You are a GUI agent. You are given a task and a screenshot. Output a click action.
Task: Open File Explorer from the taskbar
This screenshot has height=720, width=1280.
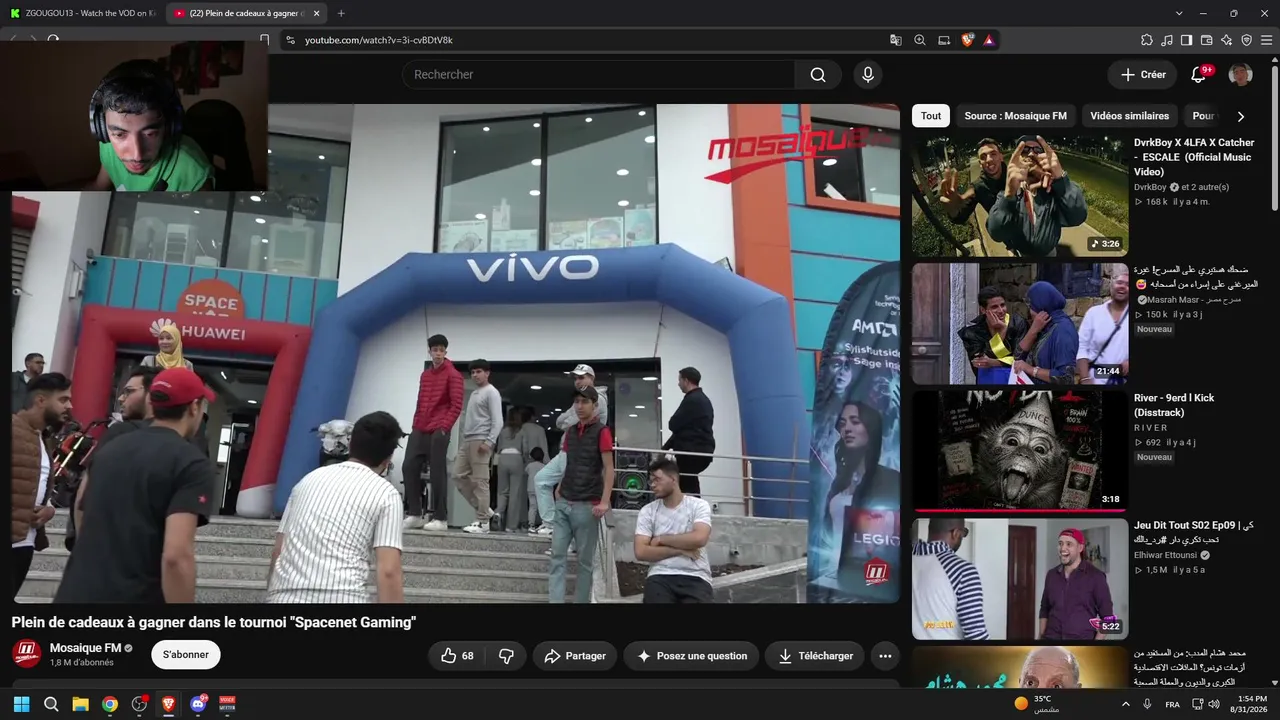(x=80, y=704)
